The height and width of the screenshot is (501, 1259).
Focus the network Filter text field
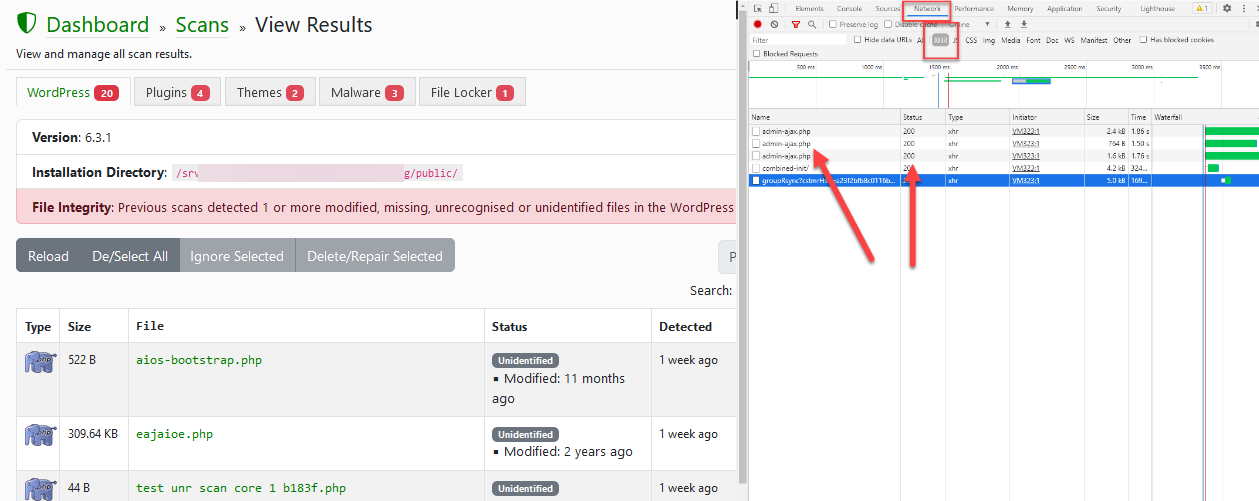[x=798, y=40]
